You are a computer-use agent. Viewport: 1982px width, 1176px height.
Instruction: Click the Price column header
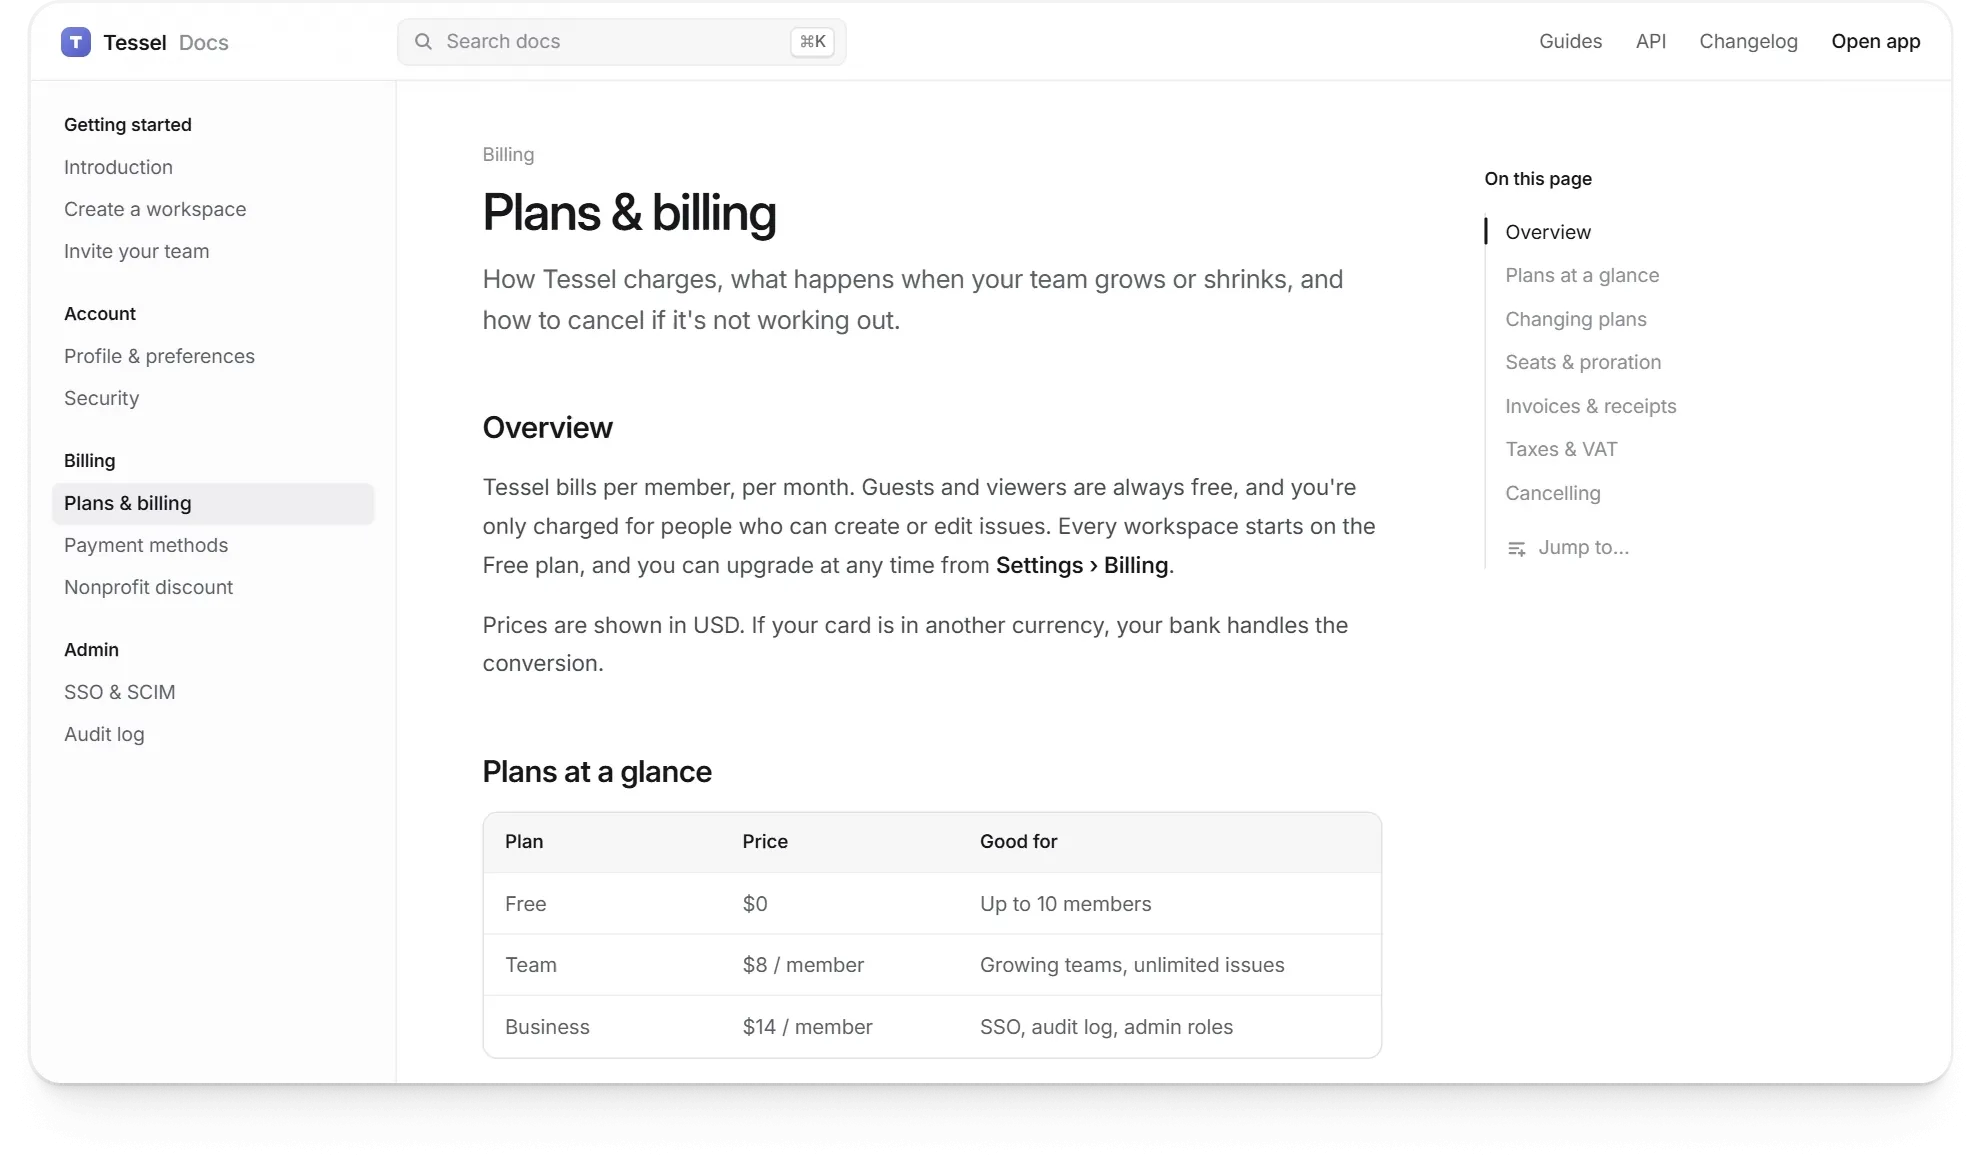tap(765, 842)
